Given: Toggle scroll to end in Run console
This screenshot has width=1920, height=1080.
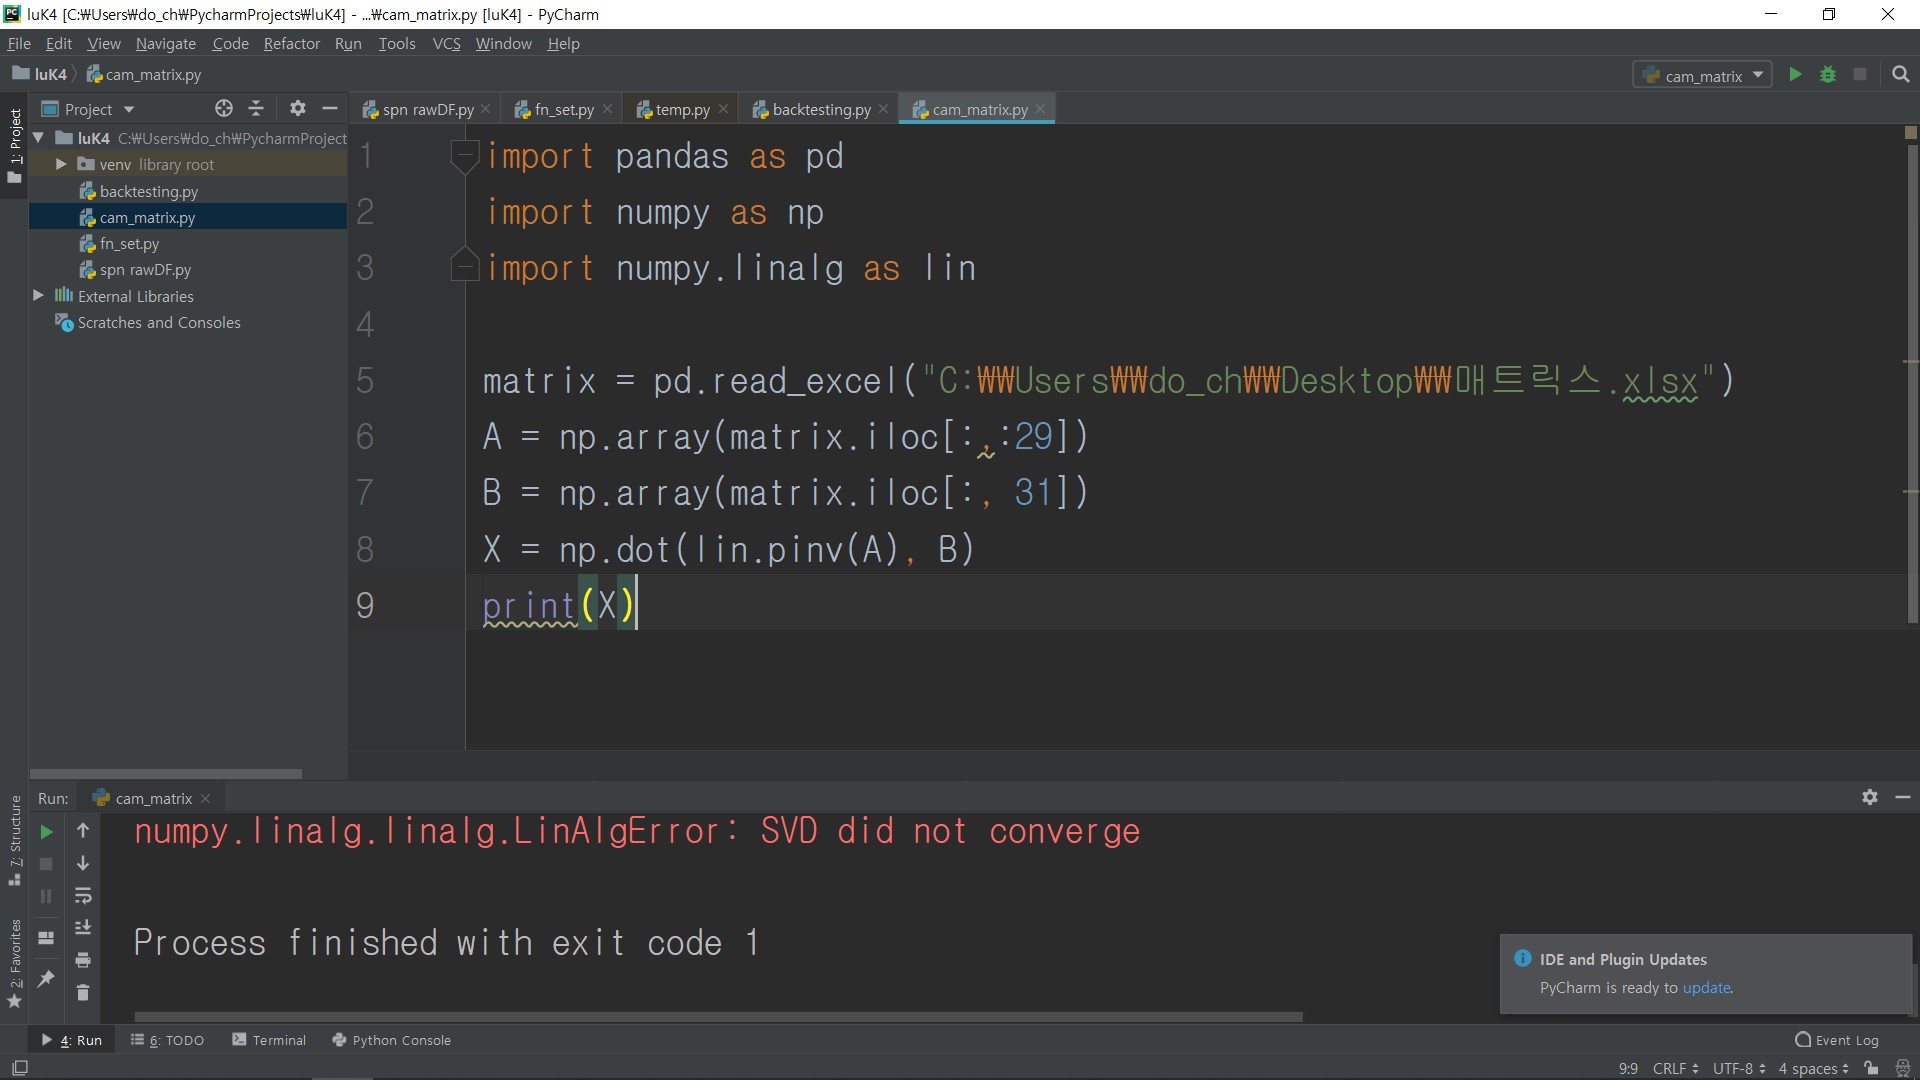Looking at the screenshot, I should click(x=83, y=928).
